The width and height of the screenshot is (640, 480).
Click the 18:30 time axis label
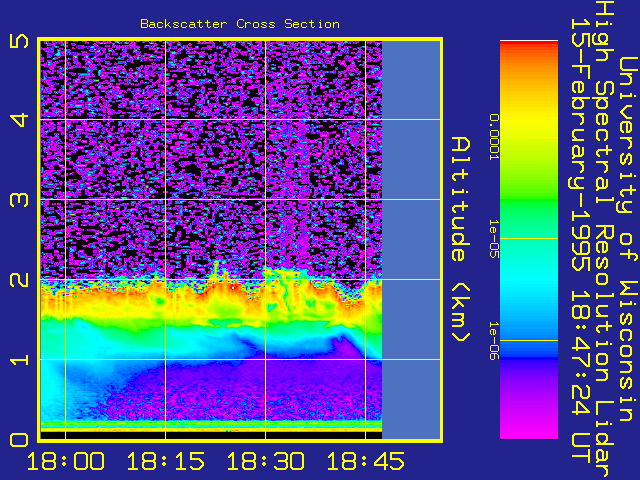266,462
